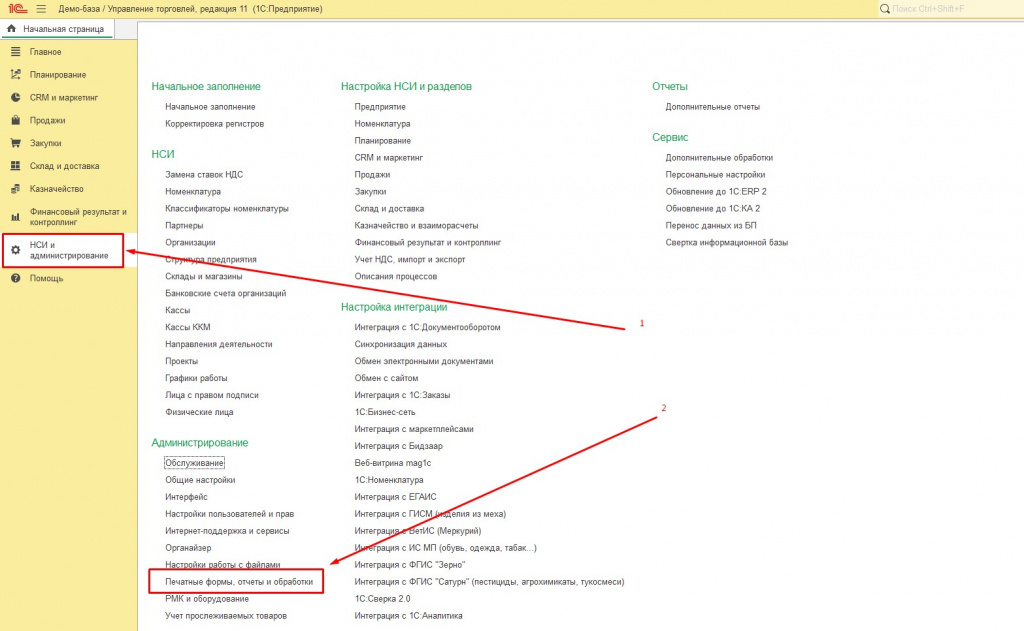
Task: Open Дополнительные обработки
Action: point(719,157)
